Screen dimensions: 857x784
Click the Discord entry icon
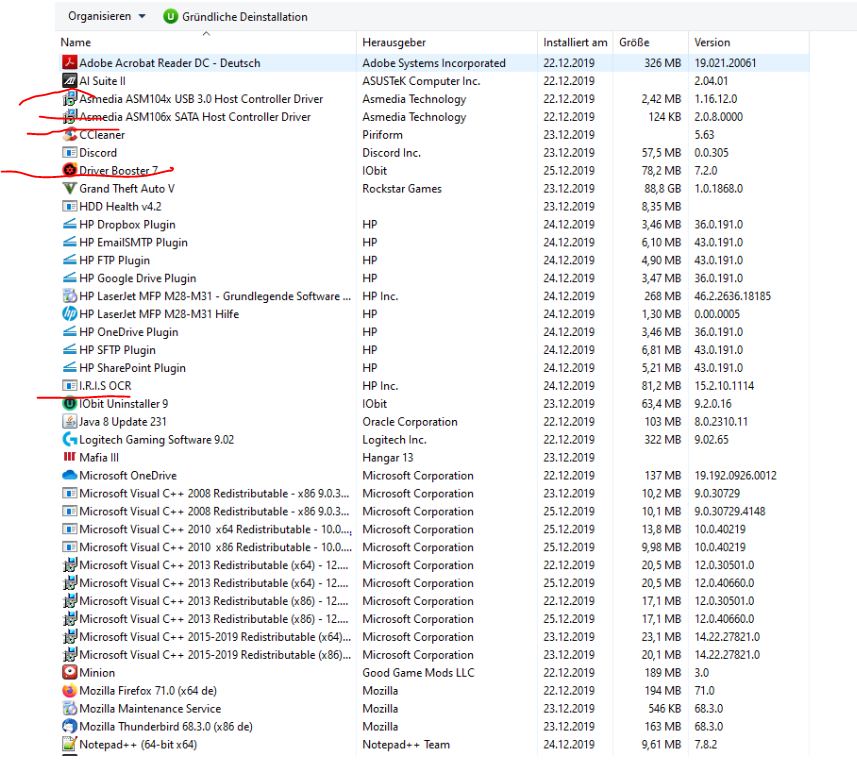[69, 153]
